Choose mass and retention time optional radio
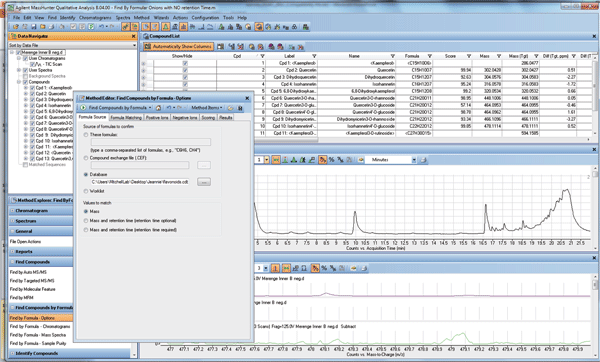The image size is (600, 362). [86, 220]
